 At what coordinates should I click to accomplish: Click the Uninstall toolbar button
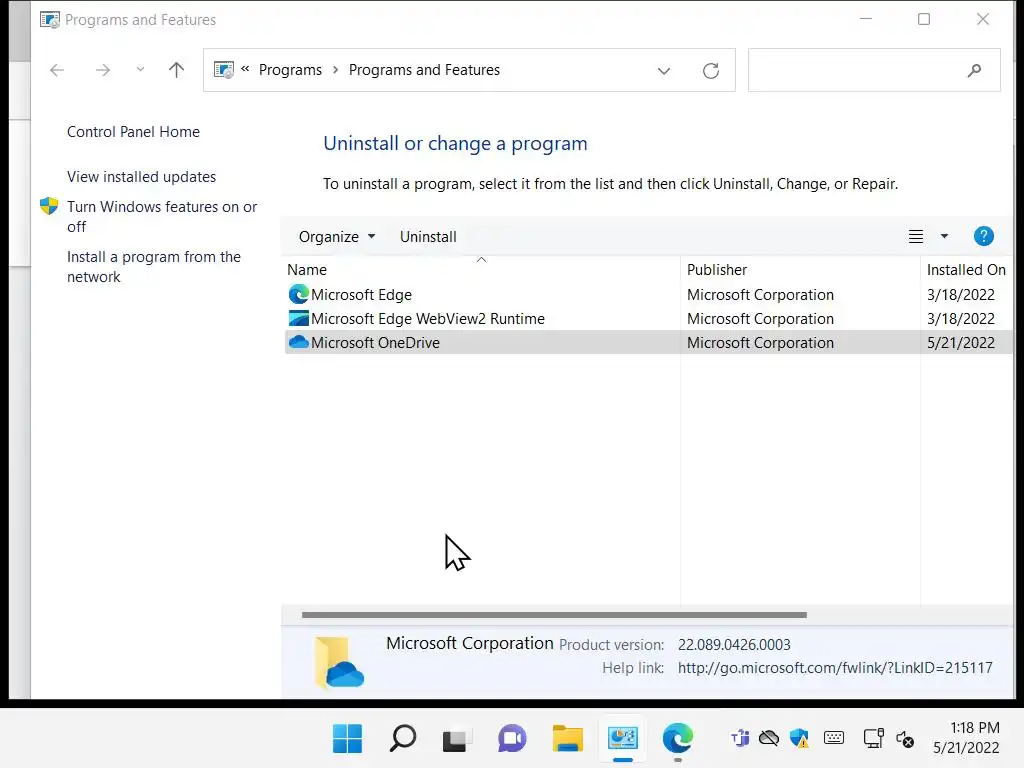tap(428, 236)
